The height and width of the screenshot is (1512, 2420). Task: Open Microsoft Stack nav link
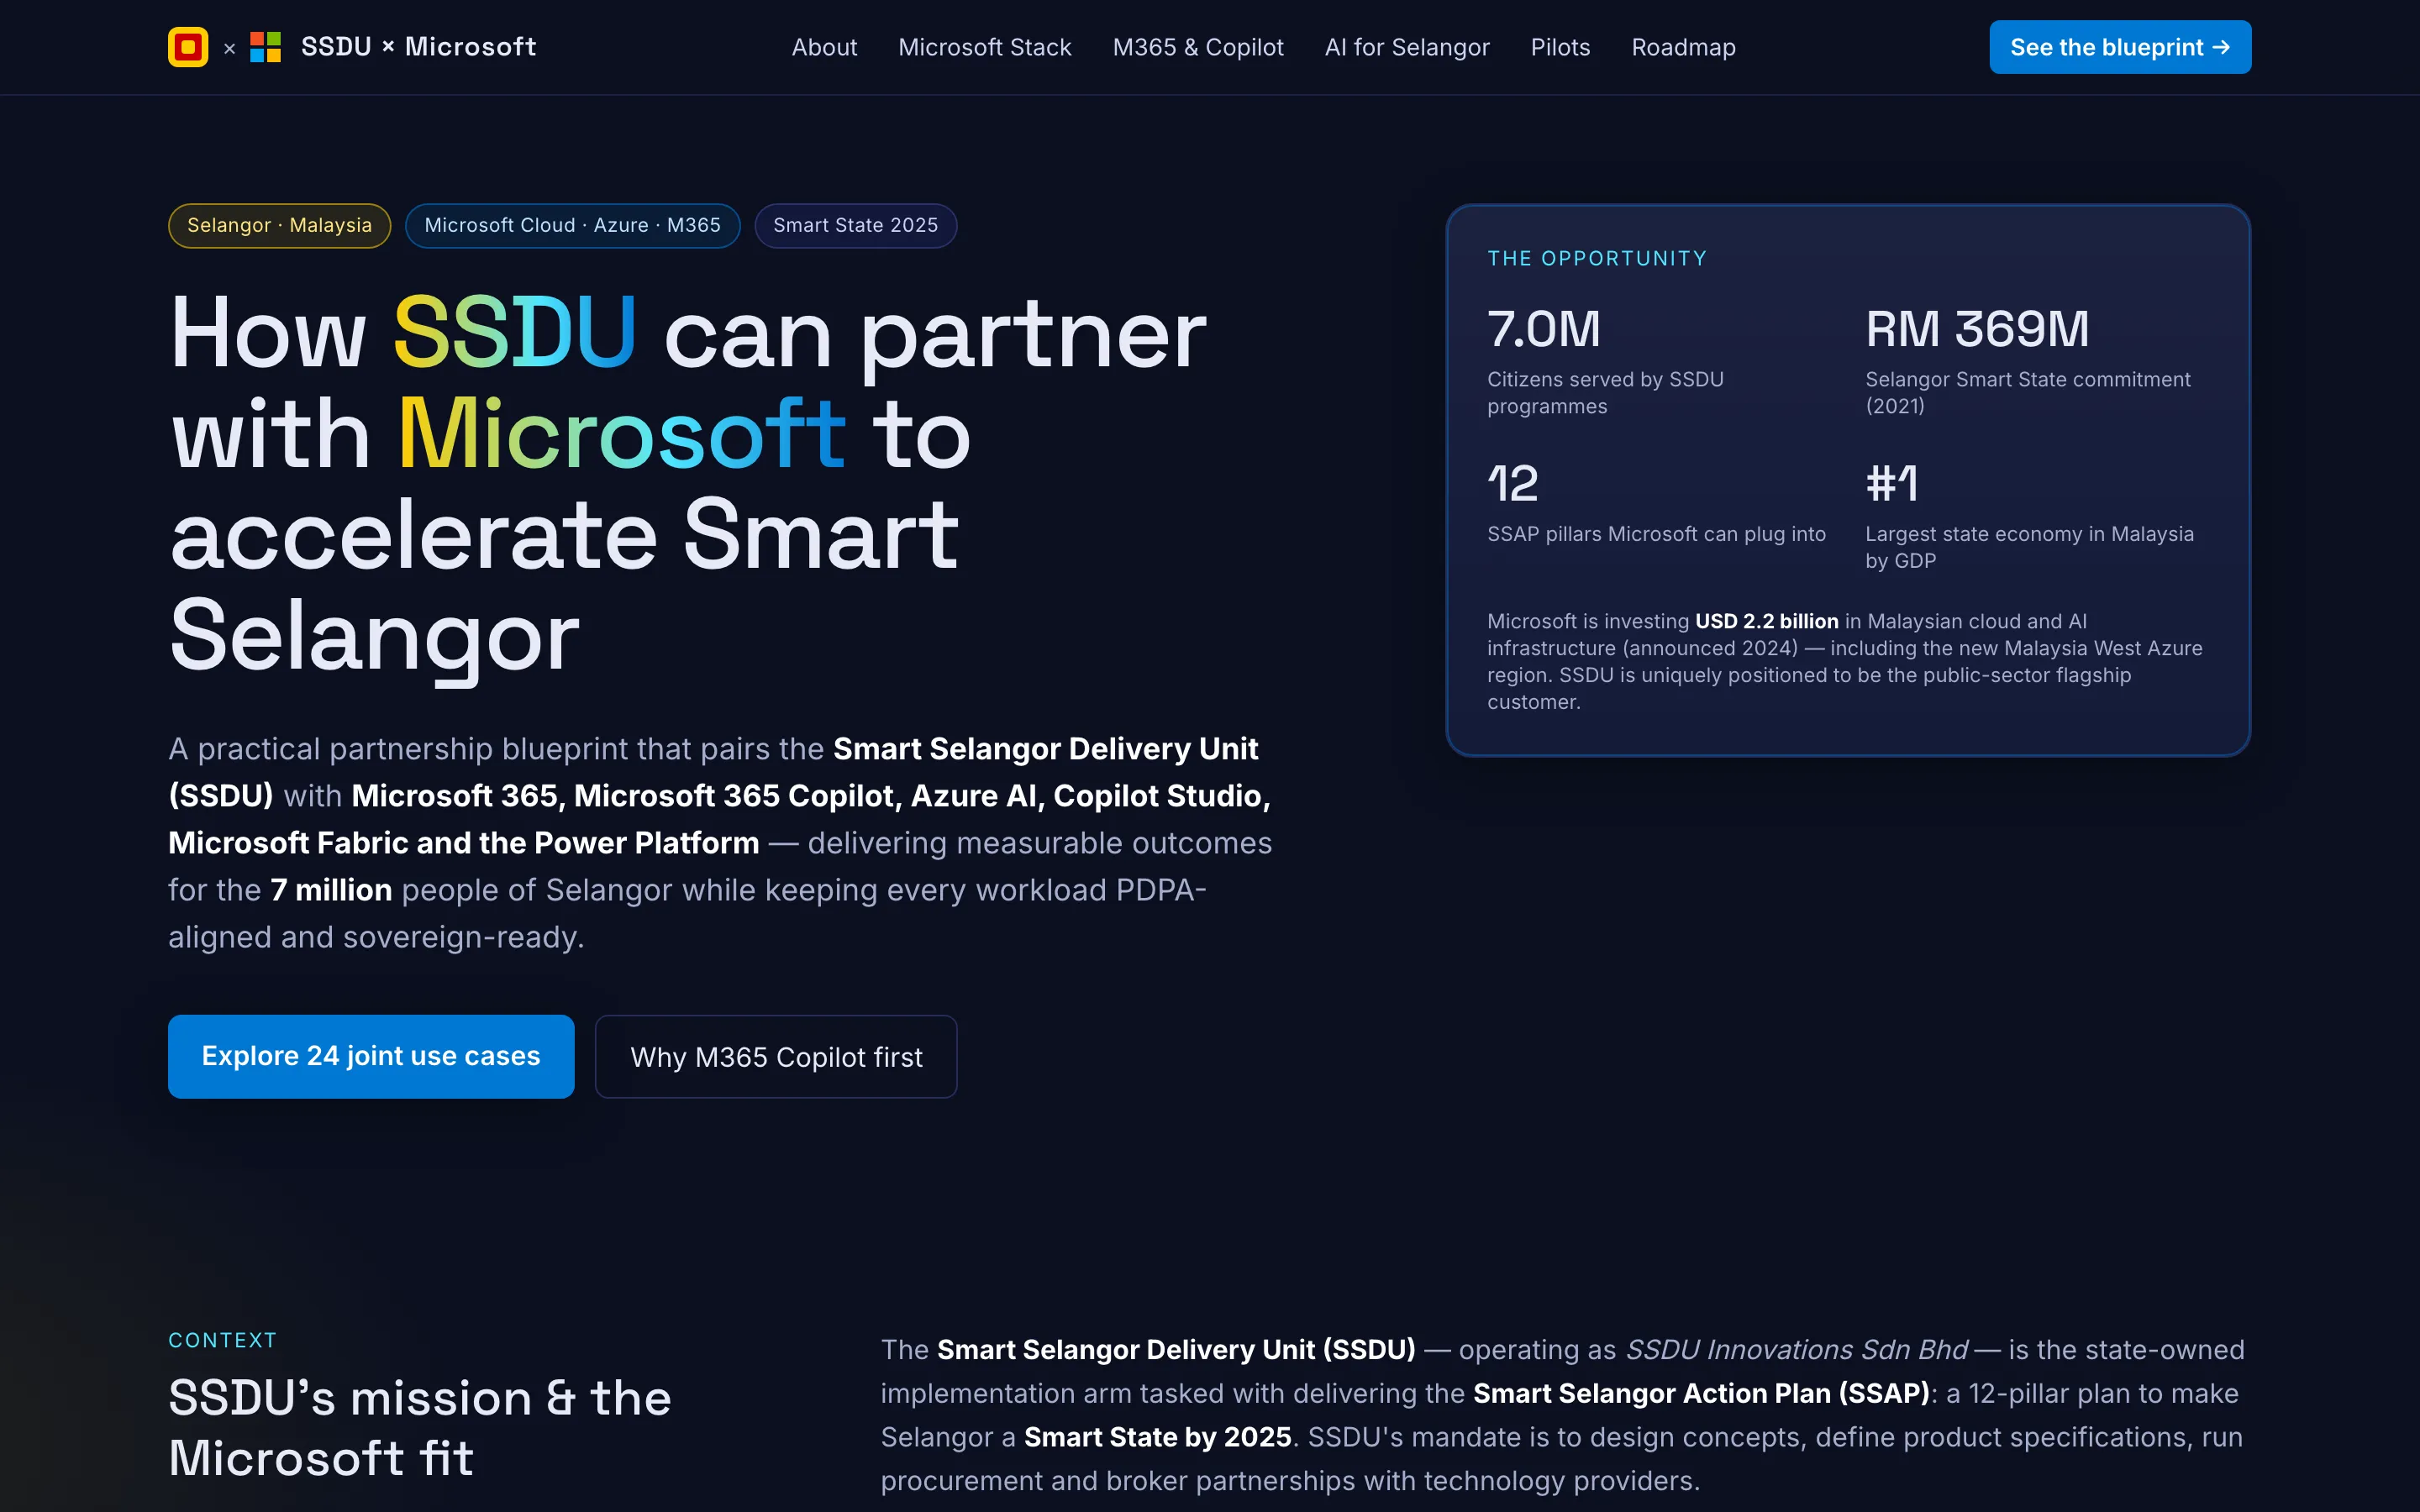(984, 47)
